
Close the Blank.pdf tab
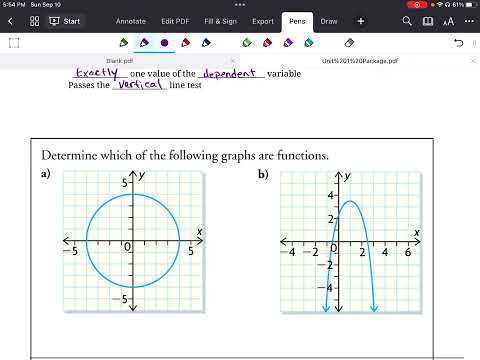pyautogui.click(x=233, y=61)
